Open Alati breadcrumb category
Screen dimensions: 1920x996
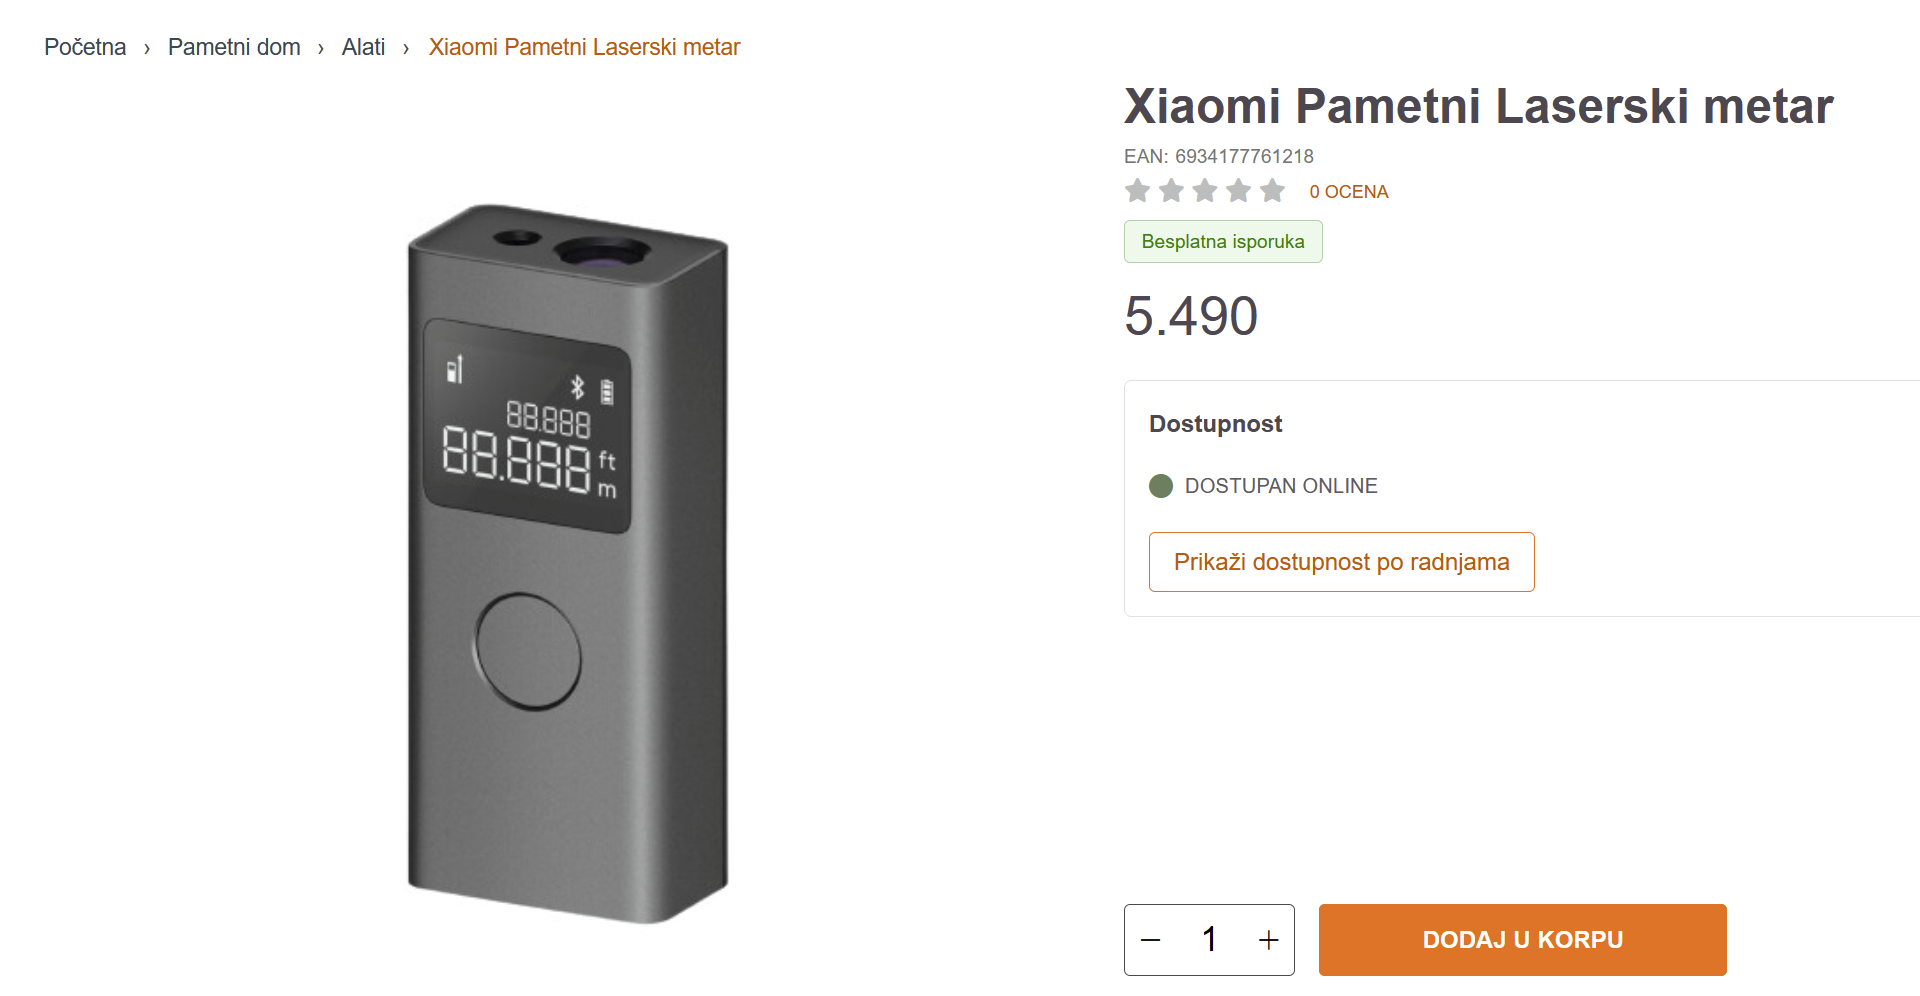coord(363,47)
